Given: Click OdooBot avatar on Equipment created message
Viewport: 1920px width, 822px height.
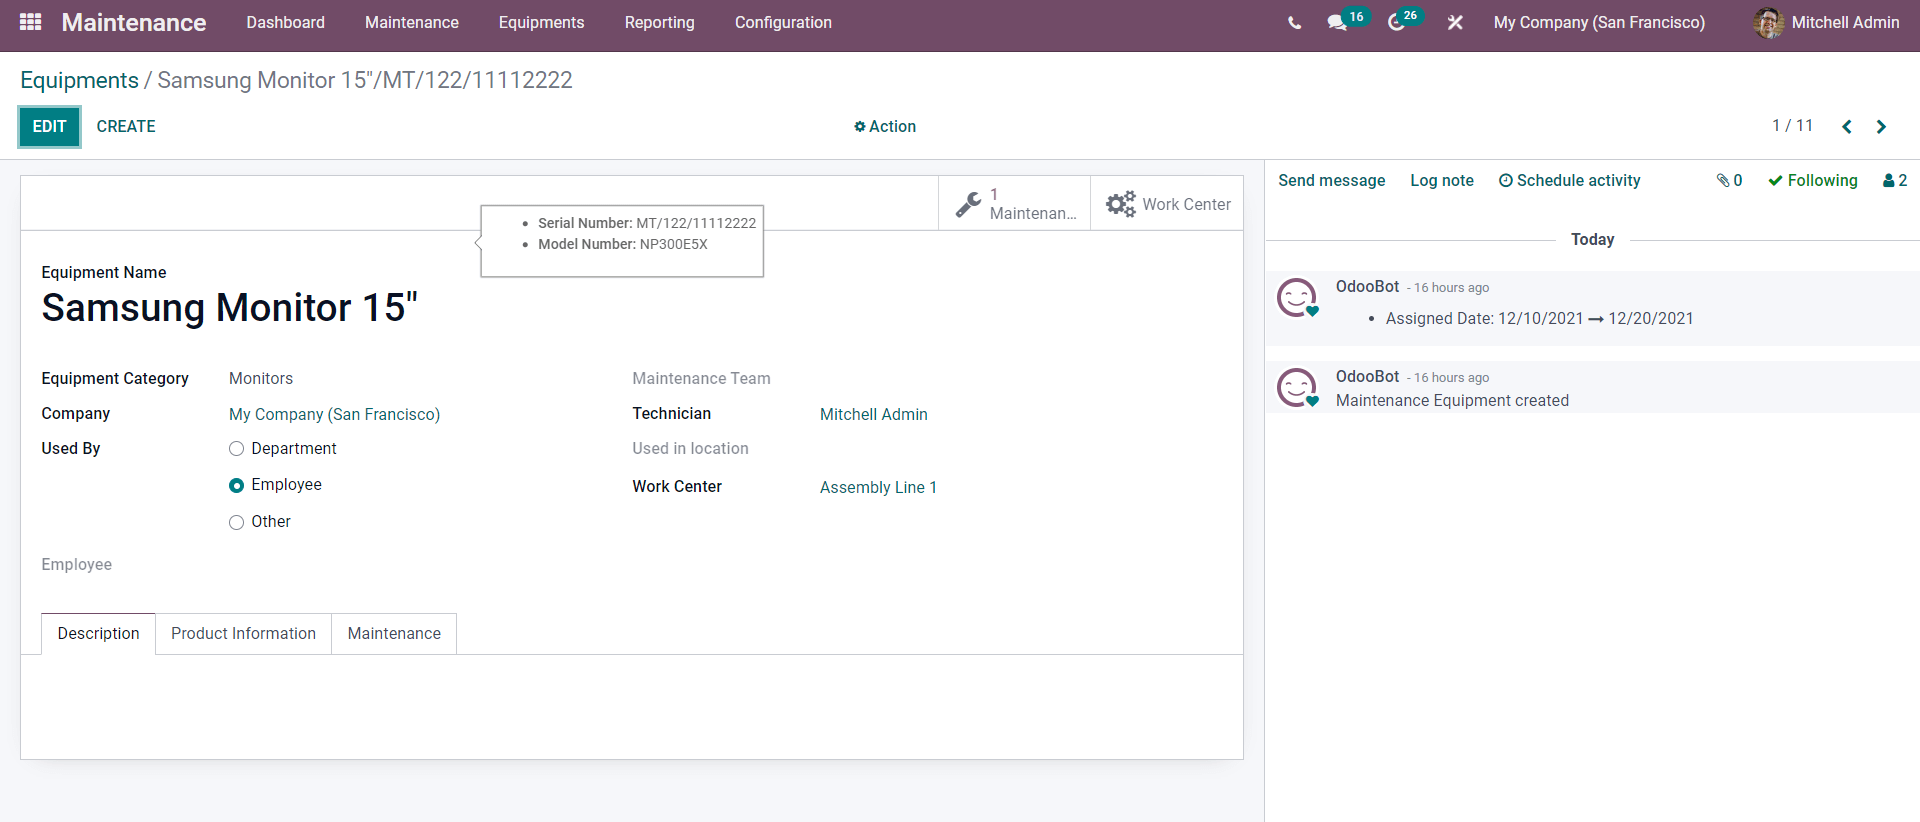Looking at the screenshot, I should (1298, 388).
